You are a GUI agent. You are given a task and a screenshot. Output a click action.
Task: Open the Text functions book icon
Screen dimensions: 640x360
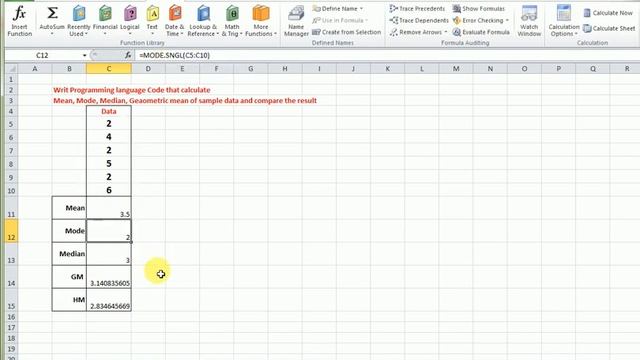[152, 14]
